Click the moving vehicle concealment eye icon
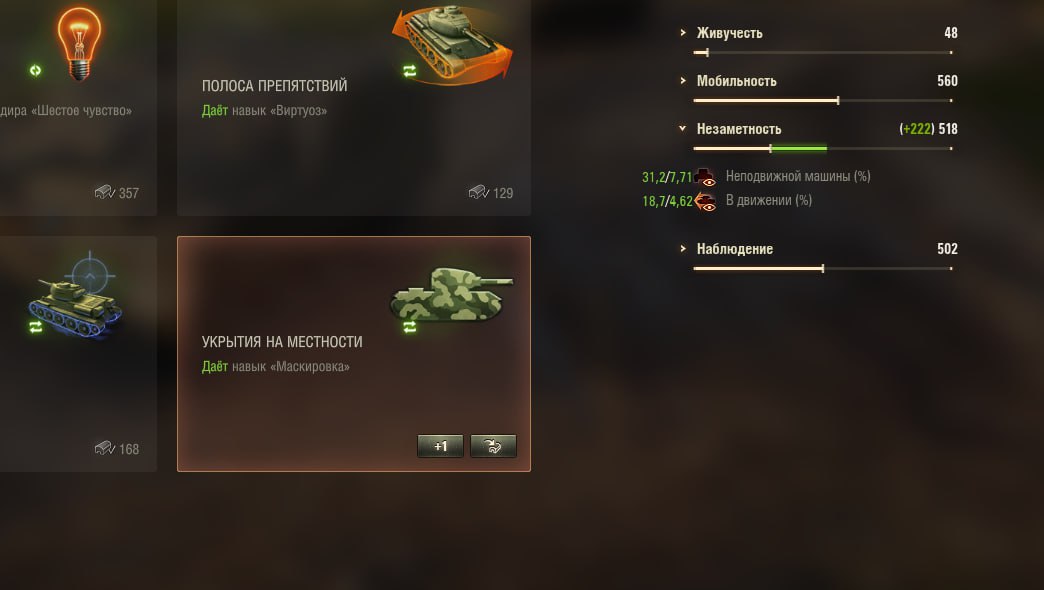Screen dimensions: 1044x590 click(705, 201)
